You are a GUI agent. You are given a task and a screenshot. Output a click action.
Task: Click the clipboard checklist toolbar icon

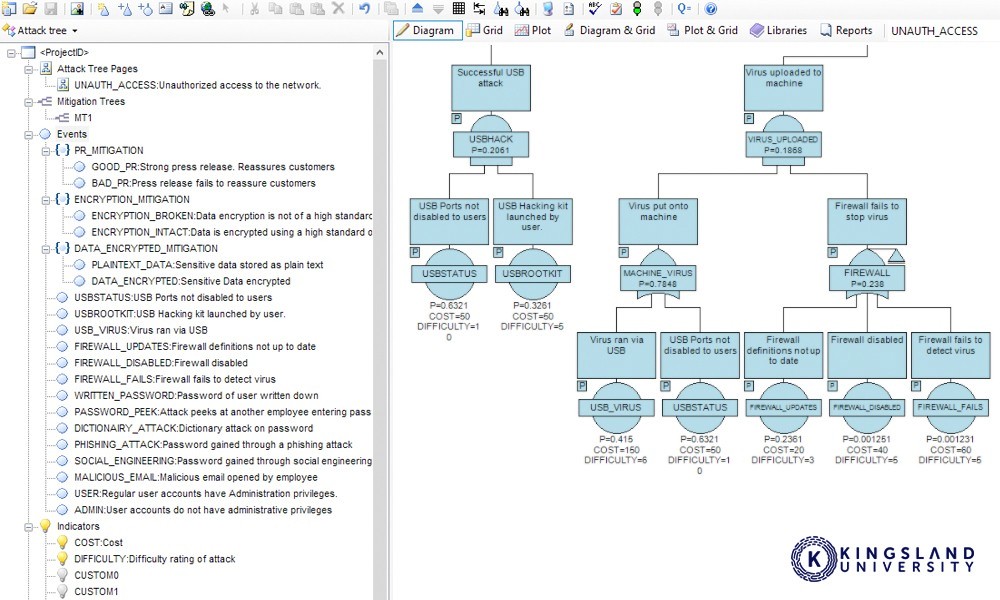point(616,8)
